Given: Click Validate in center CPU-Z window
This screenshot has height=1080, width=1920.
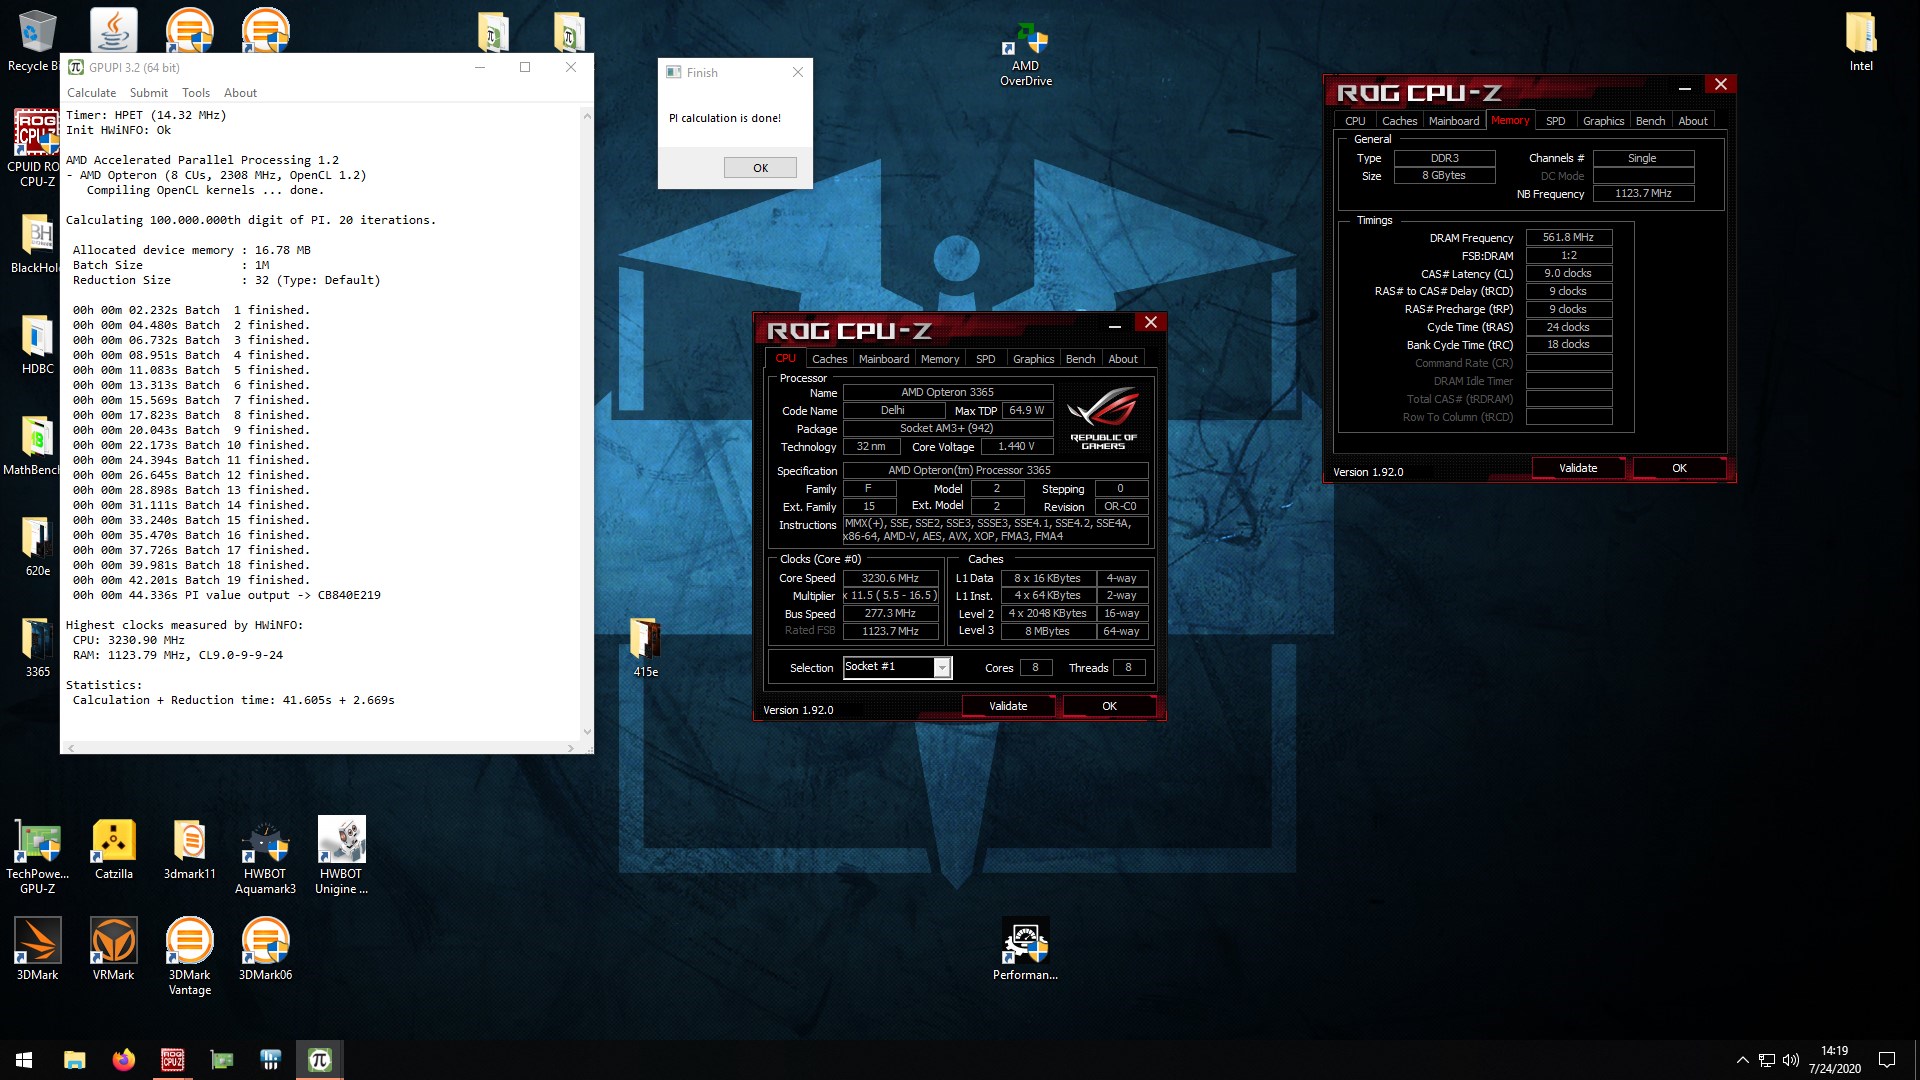Looking at the screenshot, I should 1008,706.
